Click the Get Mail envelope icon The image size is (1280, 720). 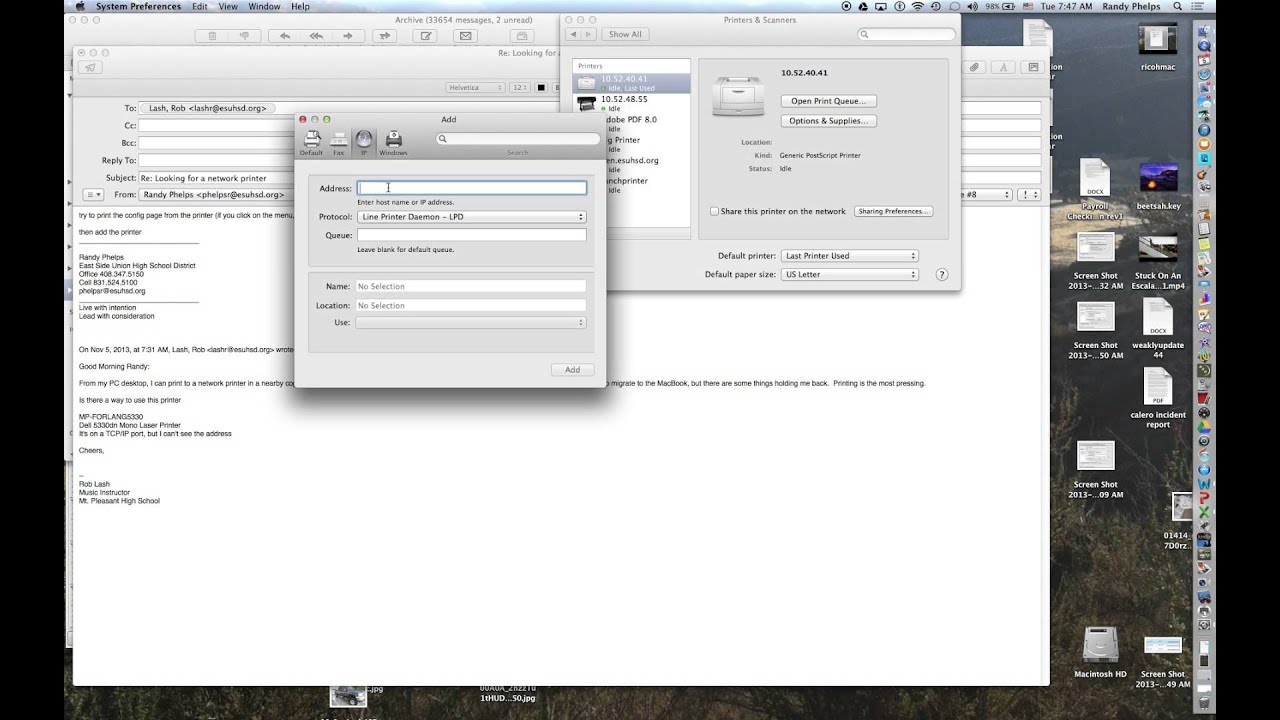(x=464, y=36)
